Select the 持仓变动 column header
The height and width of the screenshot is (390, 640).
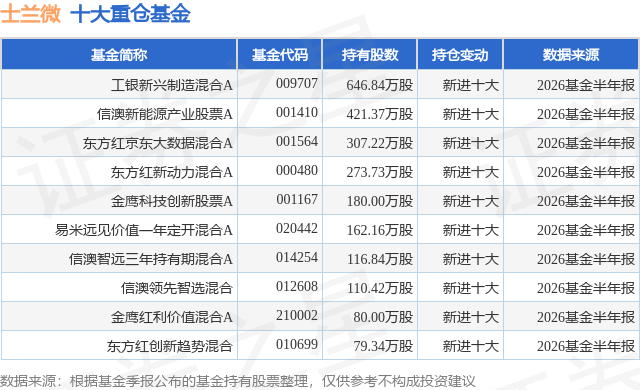click(460, 55)
